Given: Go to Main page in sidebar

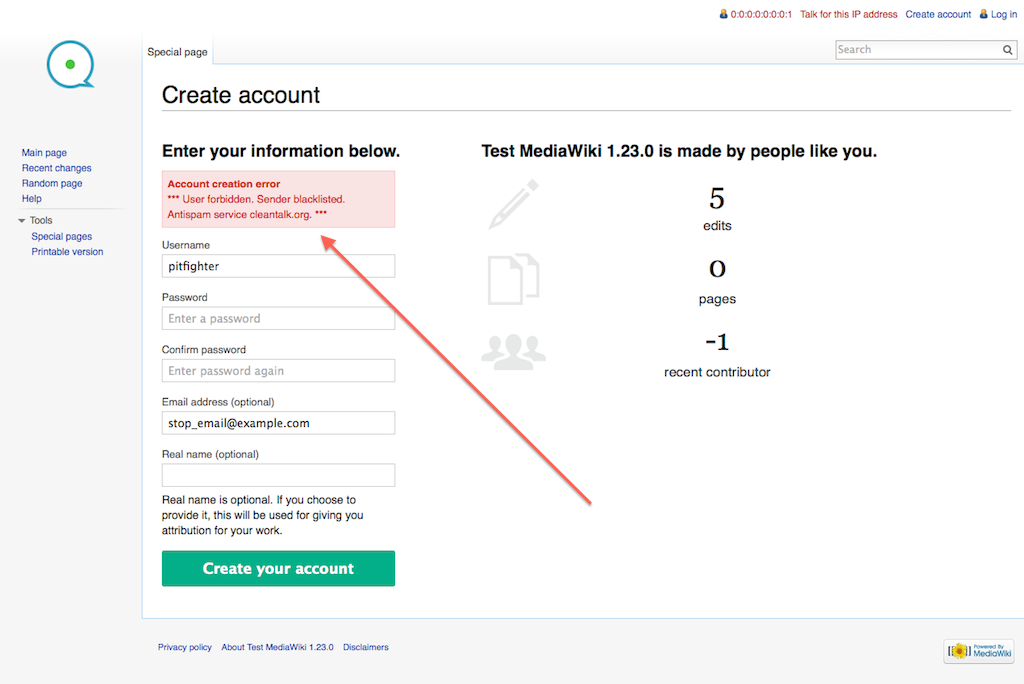Looking at the screenshot, I should tap(44, 153).
